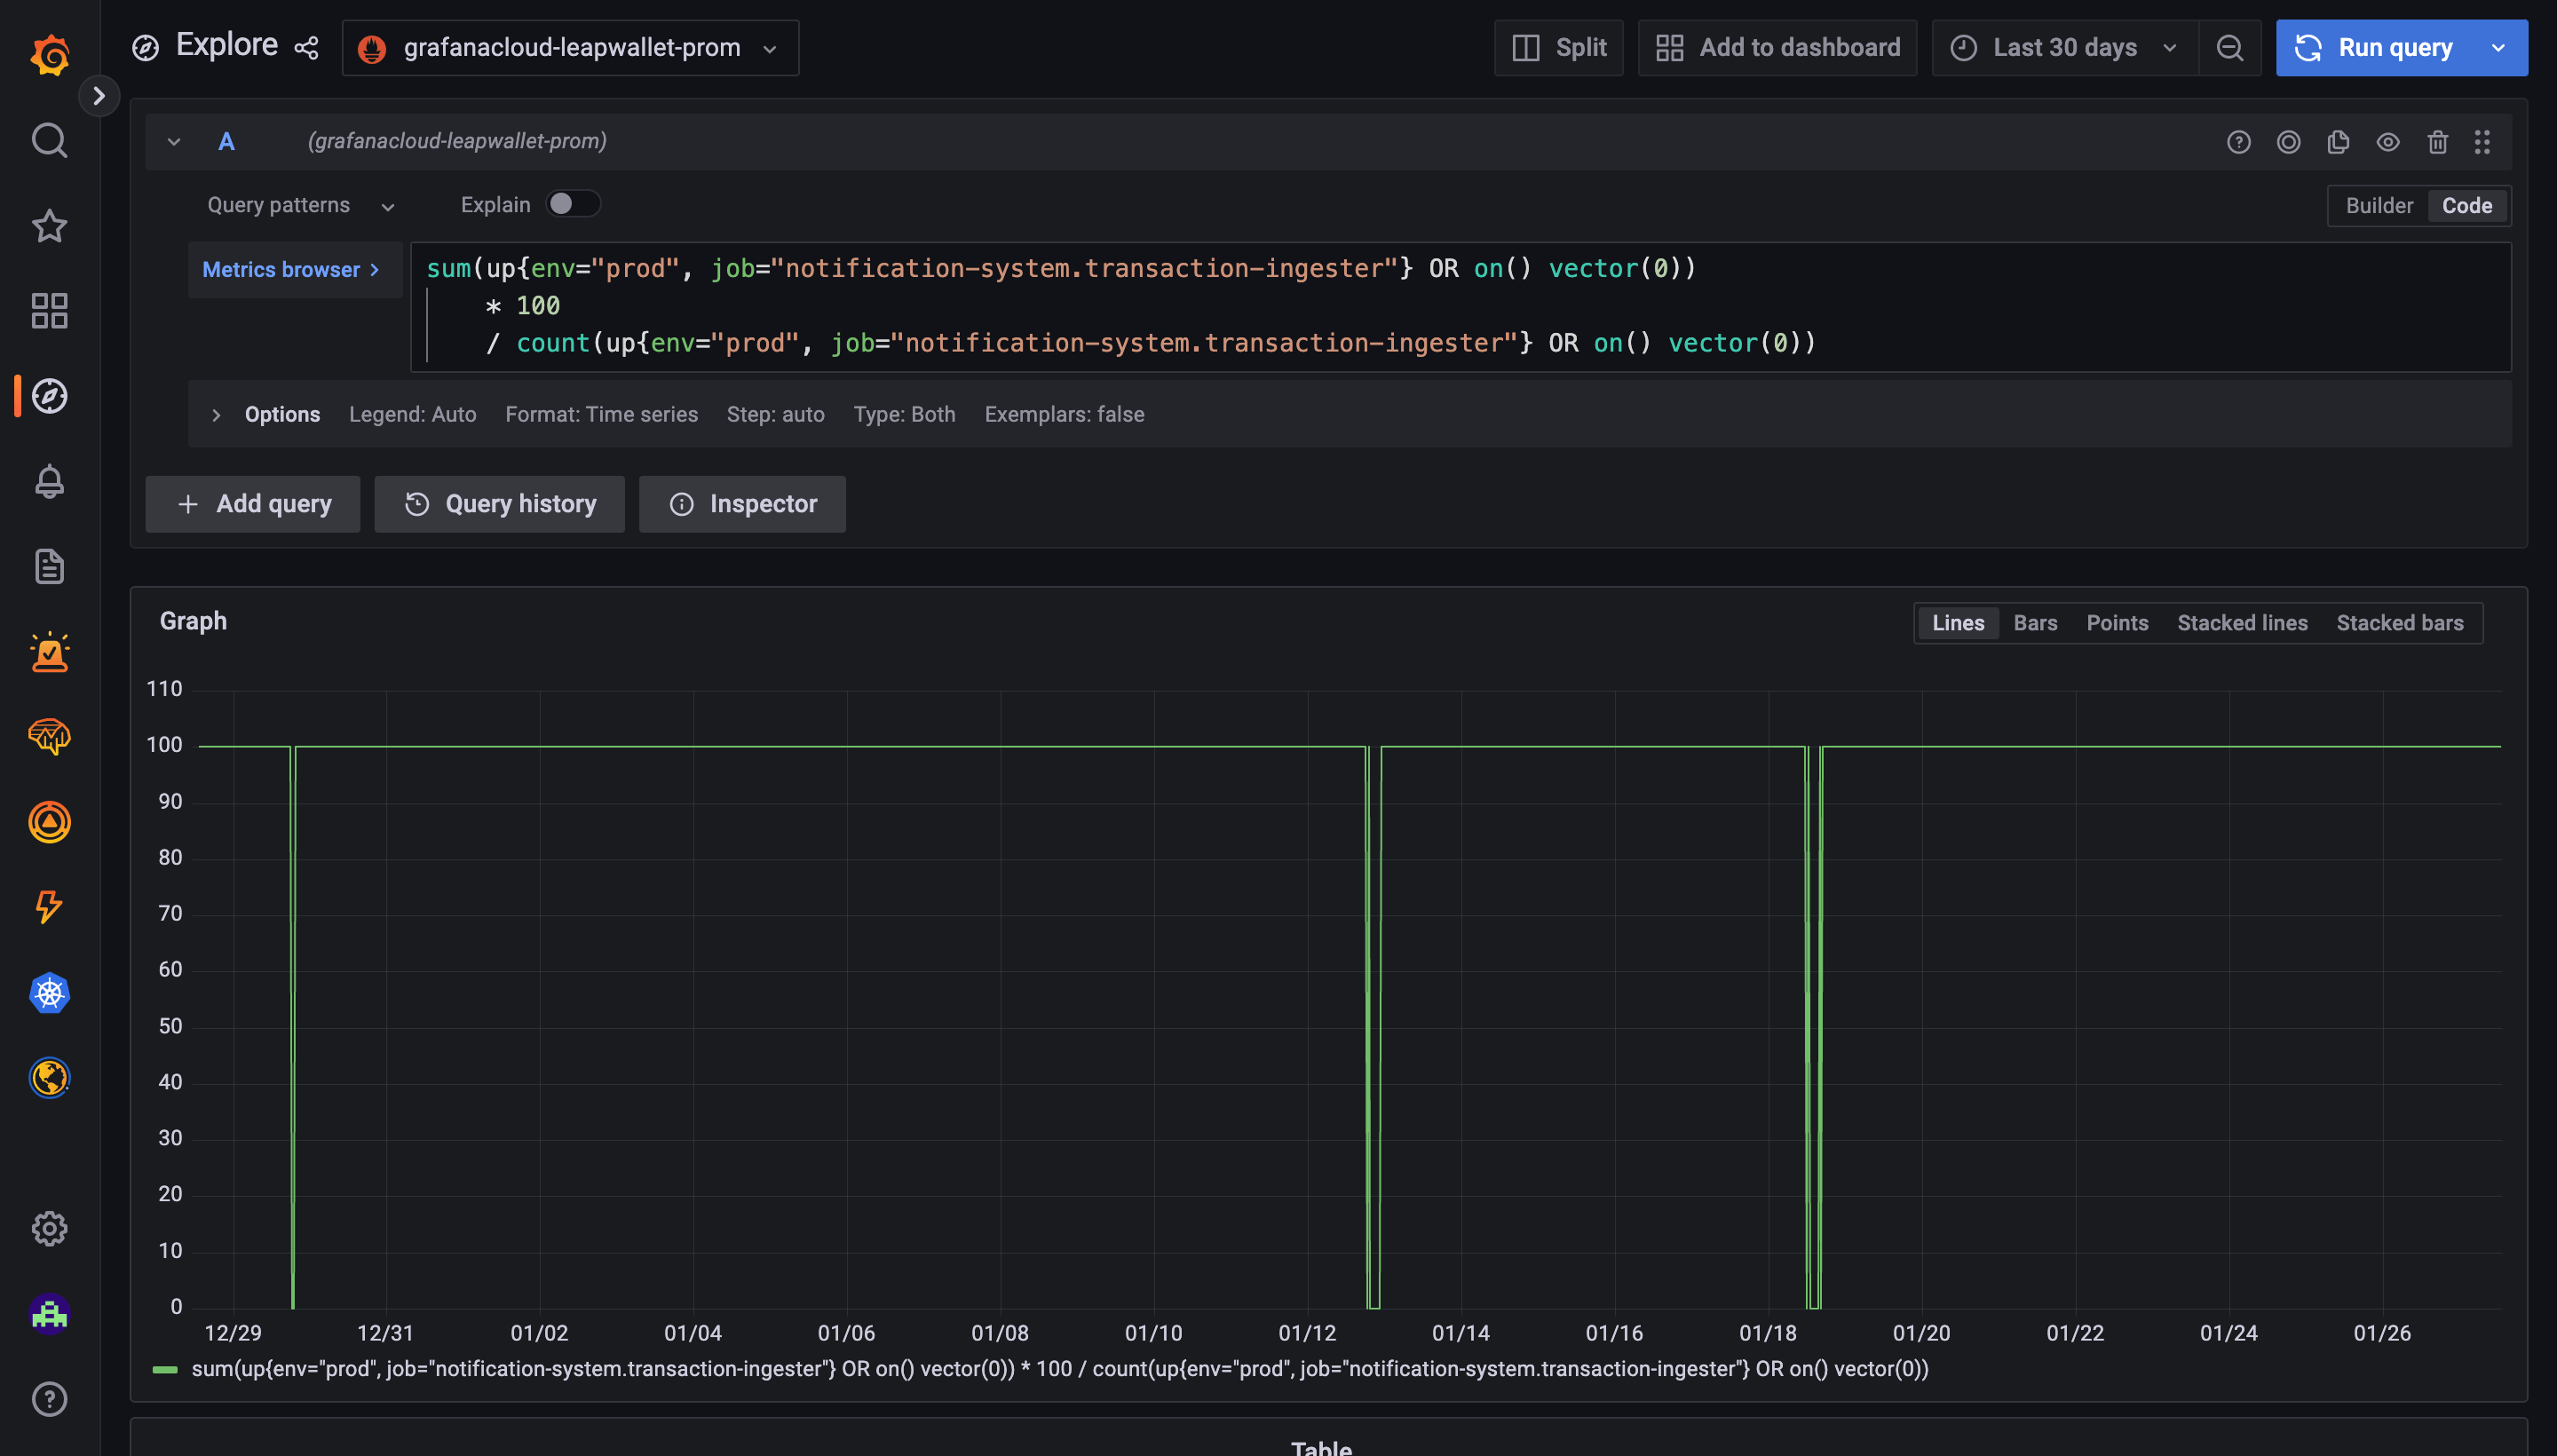Image resolution: width=2557 pixels, height=1456 pixels.
Task: Select Bars graph style
Action: 2035,623
